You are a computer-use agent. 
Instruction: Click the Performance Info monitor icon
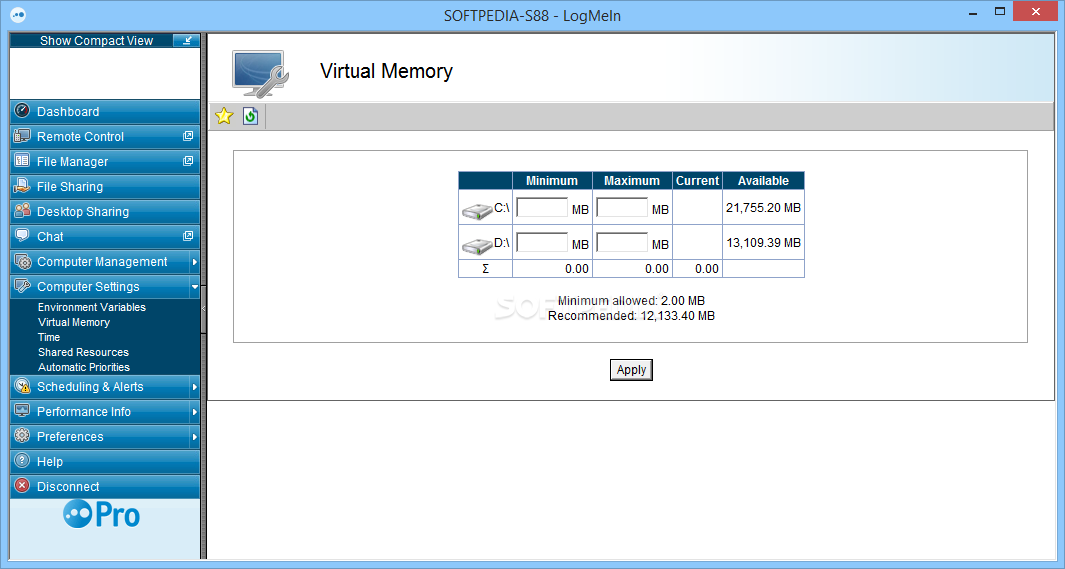(x=22, y=411)
